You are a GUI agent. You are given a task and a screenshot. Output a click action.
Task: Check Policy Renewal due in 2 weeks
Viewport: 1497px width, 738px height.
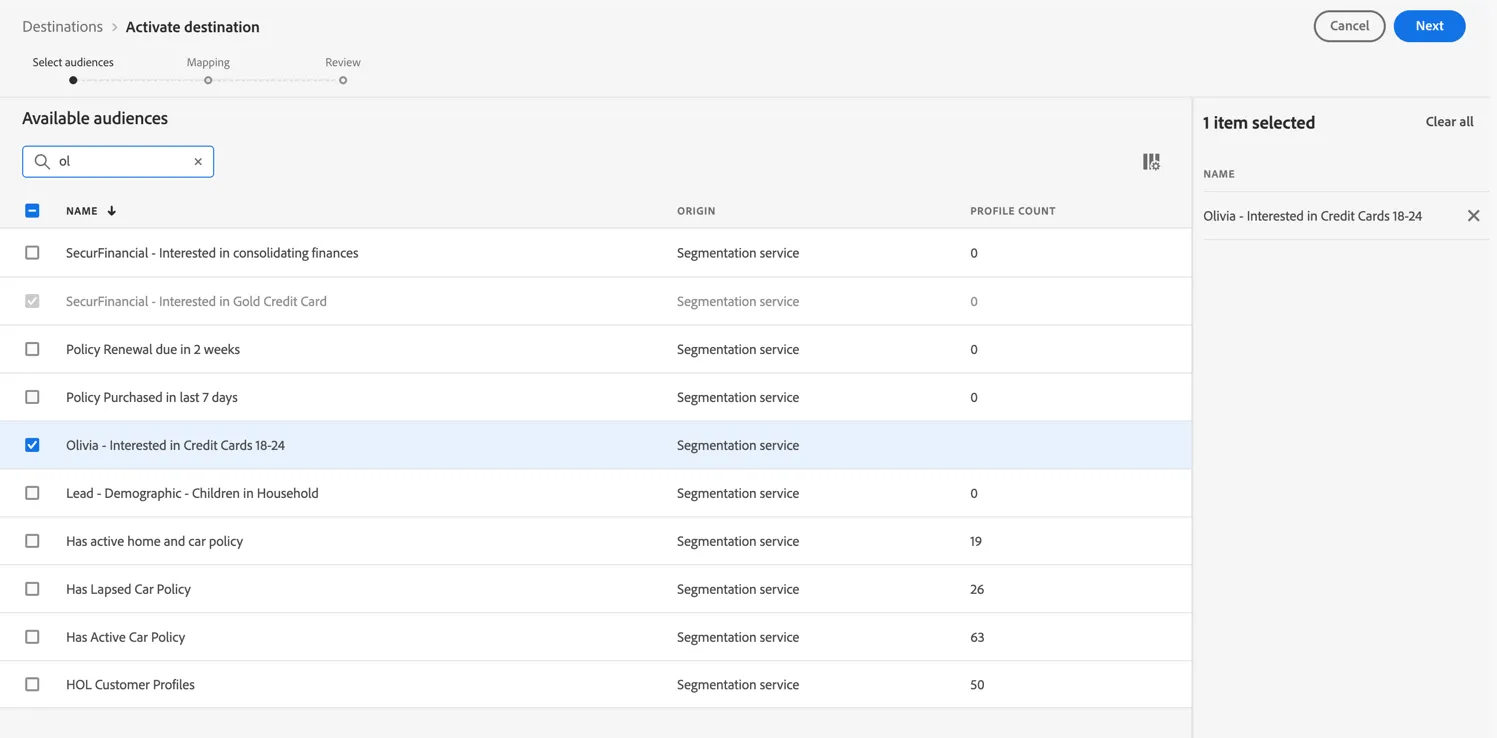pyautogui.click(x=32, y=349)
